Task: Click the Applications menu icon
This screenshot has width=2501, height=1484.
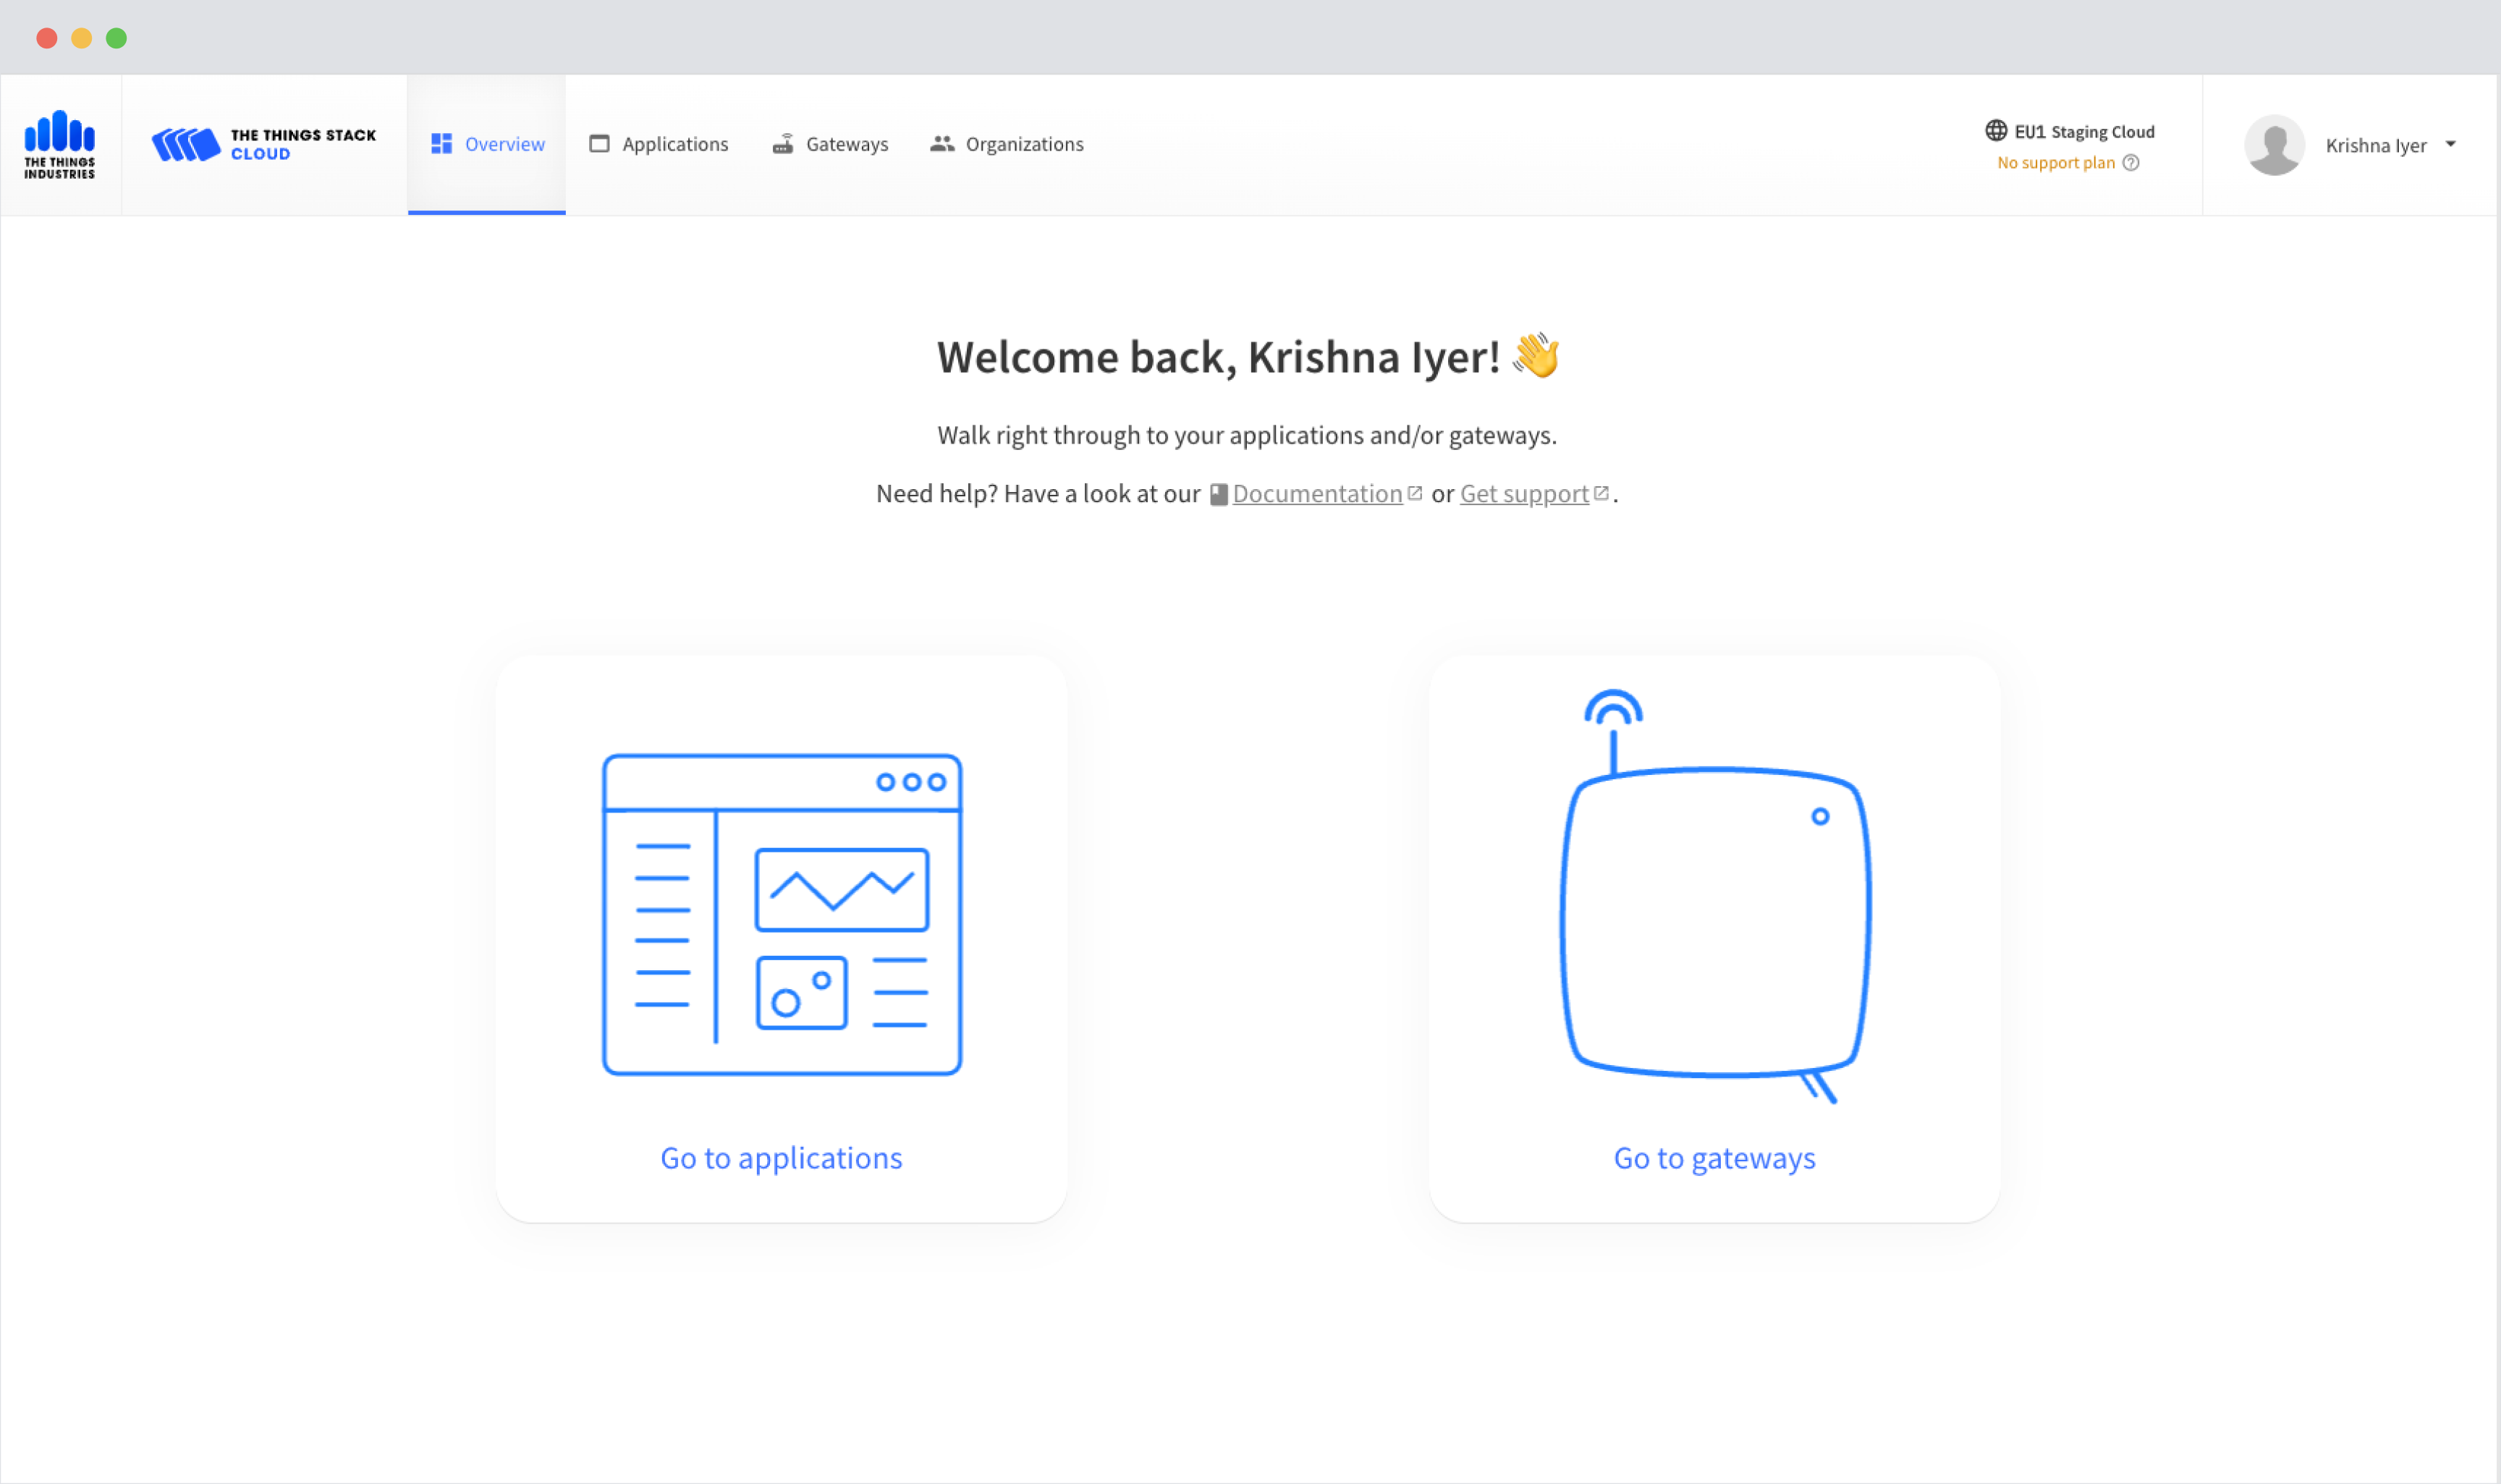Action: (597, 143)
